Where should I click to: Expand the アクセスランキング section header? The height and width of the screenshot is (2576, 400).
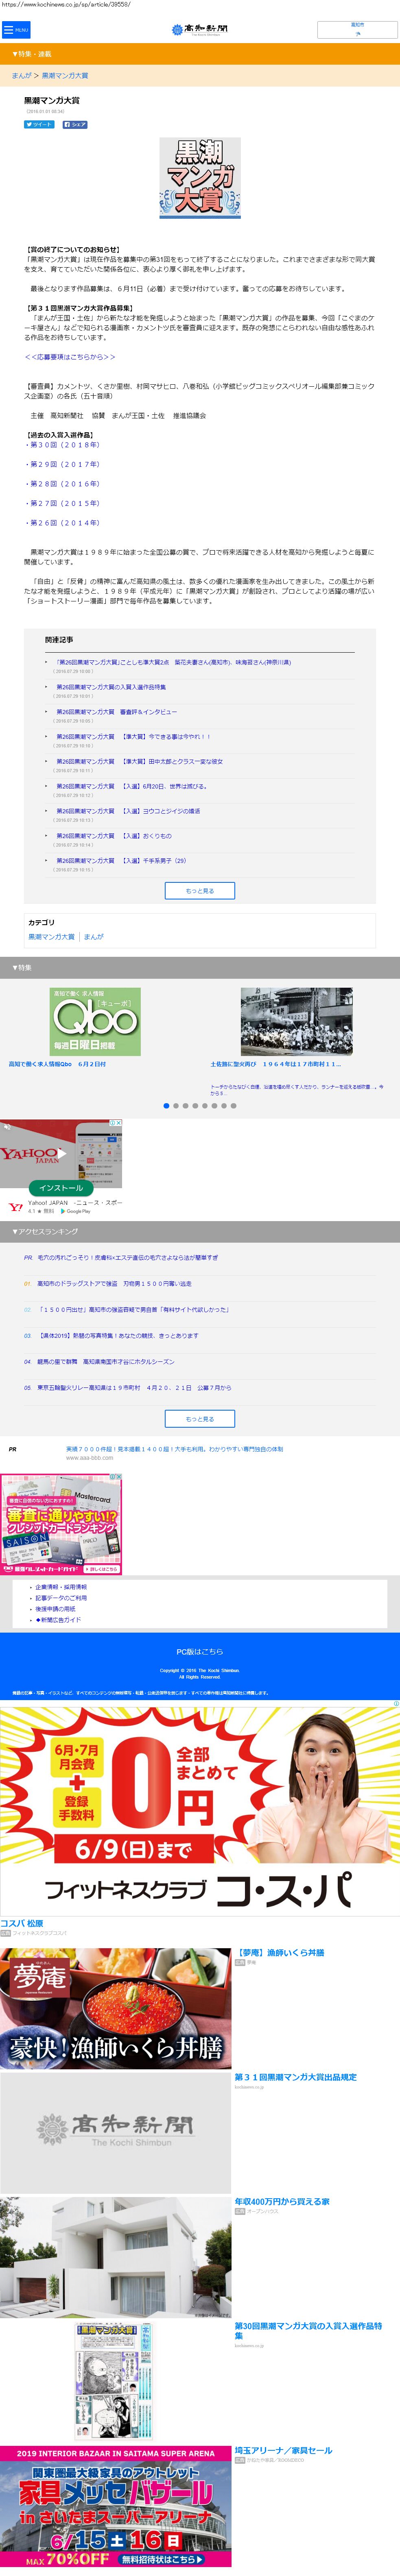200,1231
